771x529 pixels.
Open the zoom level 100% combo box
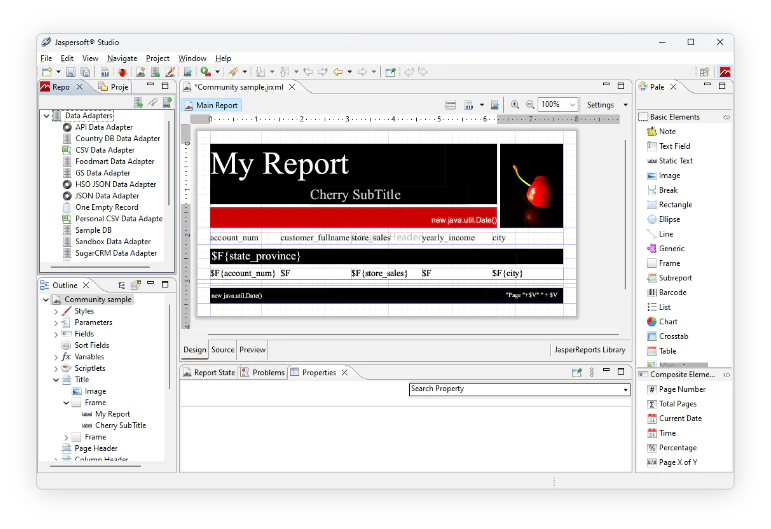point(558,105)
